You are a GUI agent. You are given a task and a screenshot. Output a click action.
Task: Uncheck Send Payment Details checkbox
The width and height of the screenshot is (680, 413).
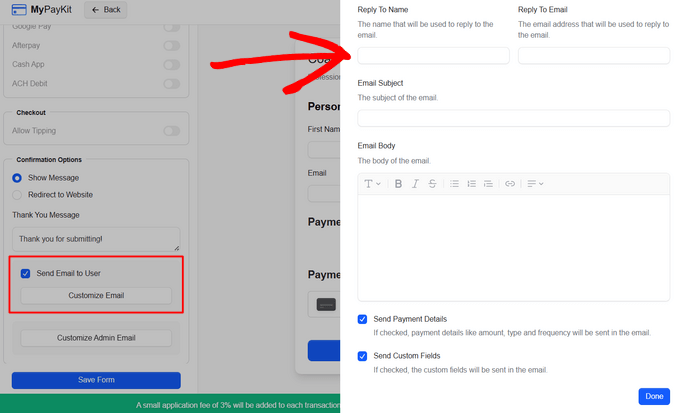363,319
